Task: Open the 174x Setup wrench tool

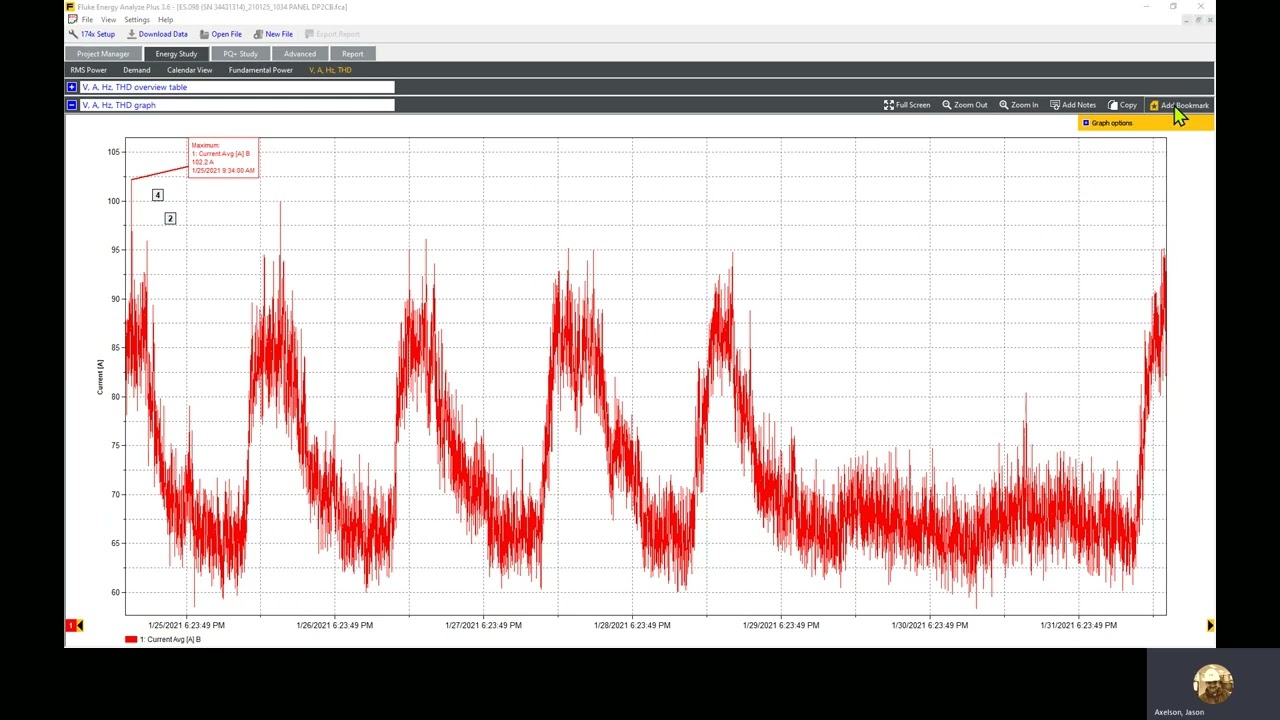Action: point(73,34)
